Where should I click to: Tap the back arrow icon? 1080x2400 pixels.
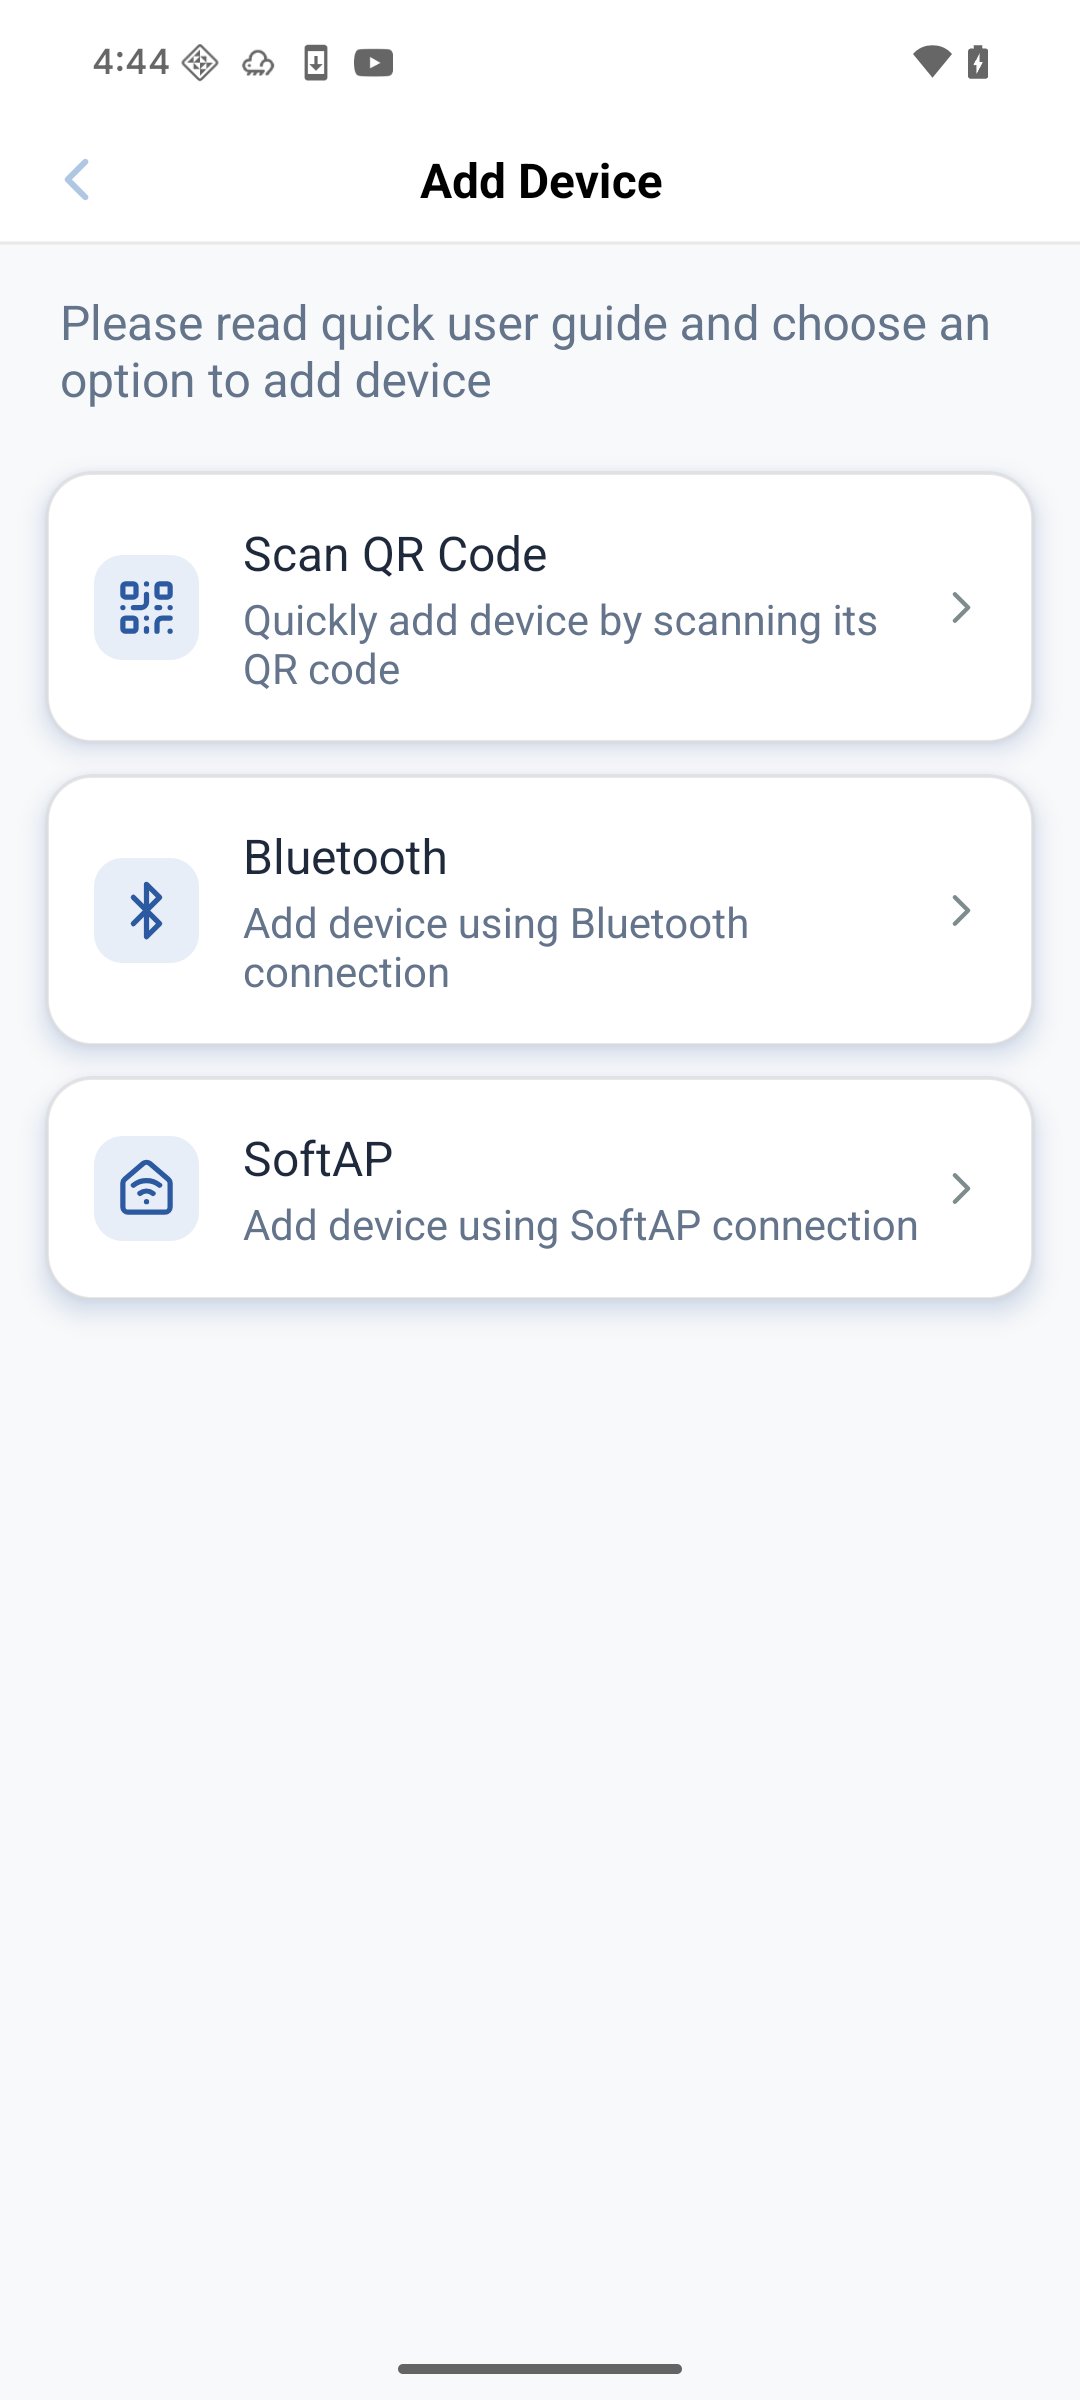pyautogui.click(x=77, y=180)
